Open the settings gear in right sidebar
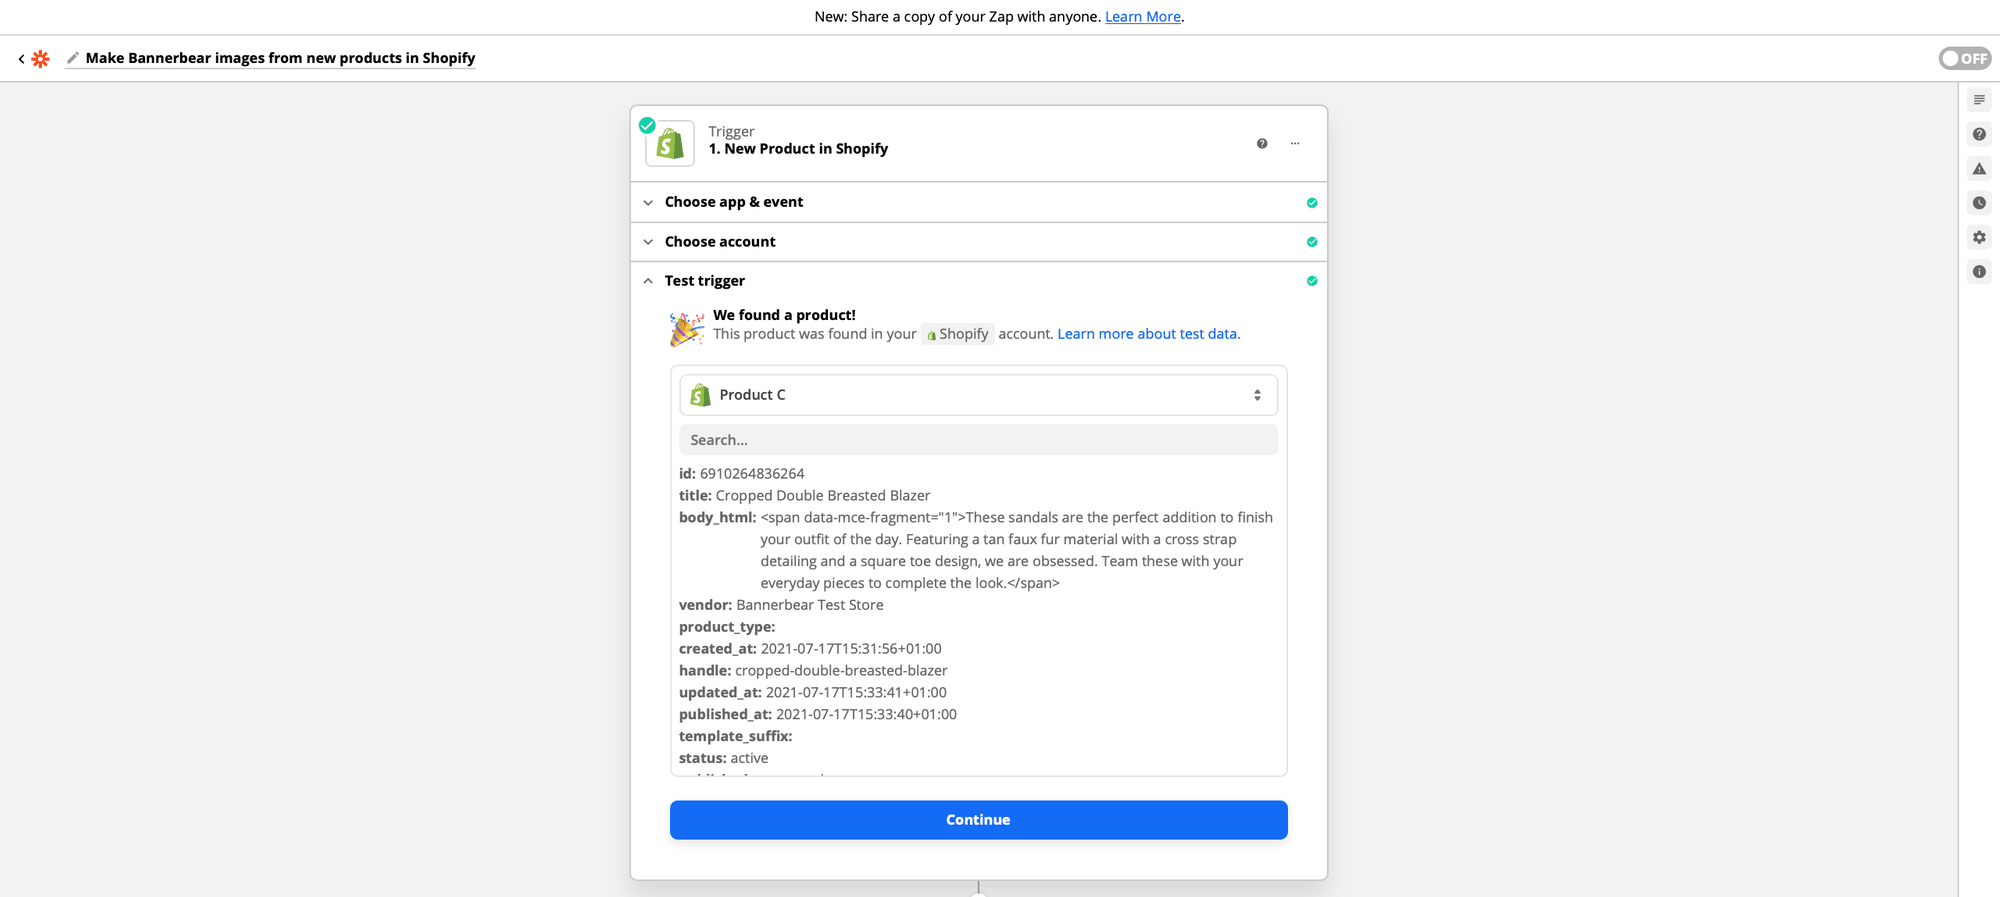This screenshot has height=897, width=2000. pyautogui.click(x=1979, y=237)
